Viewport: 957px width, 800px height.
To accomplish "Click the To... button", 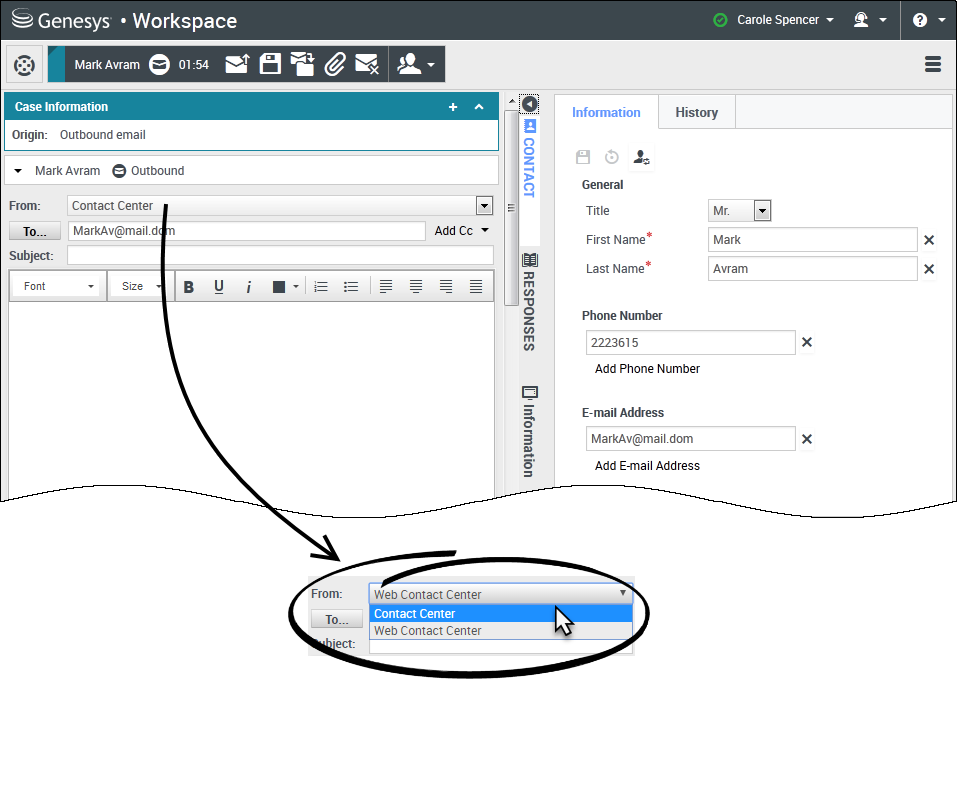I will click(35, 232).
